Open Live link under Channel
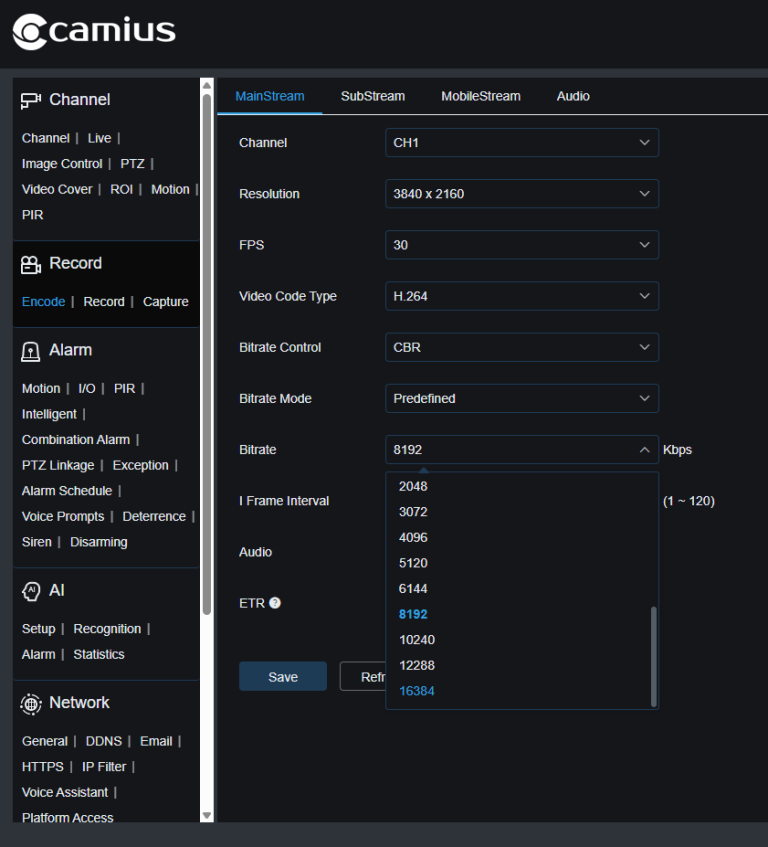Screen dimensions: 768x847 [x=99, y=138]
